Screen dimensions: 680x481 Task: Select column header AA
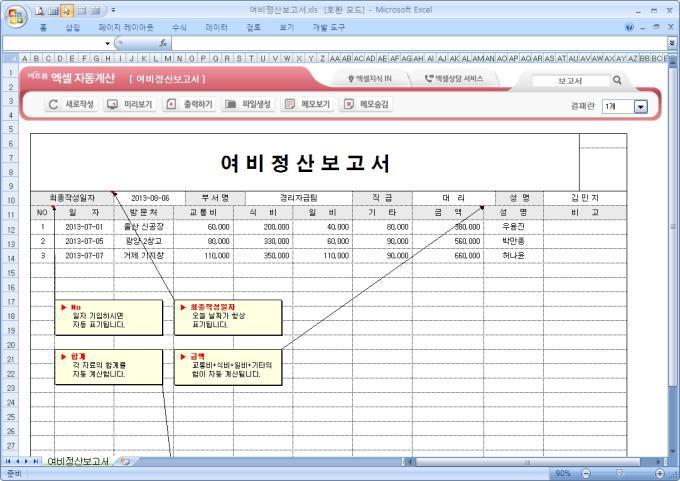[334, 58]
